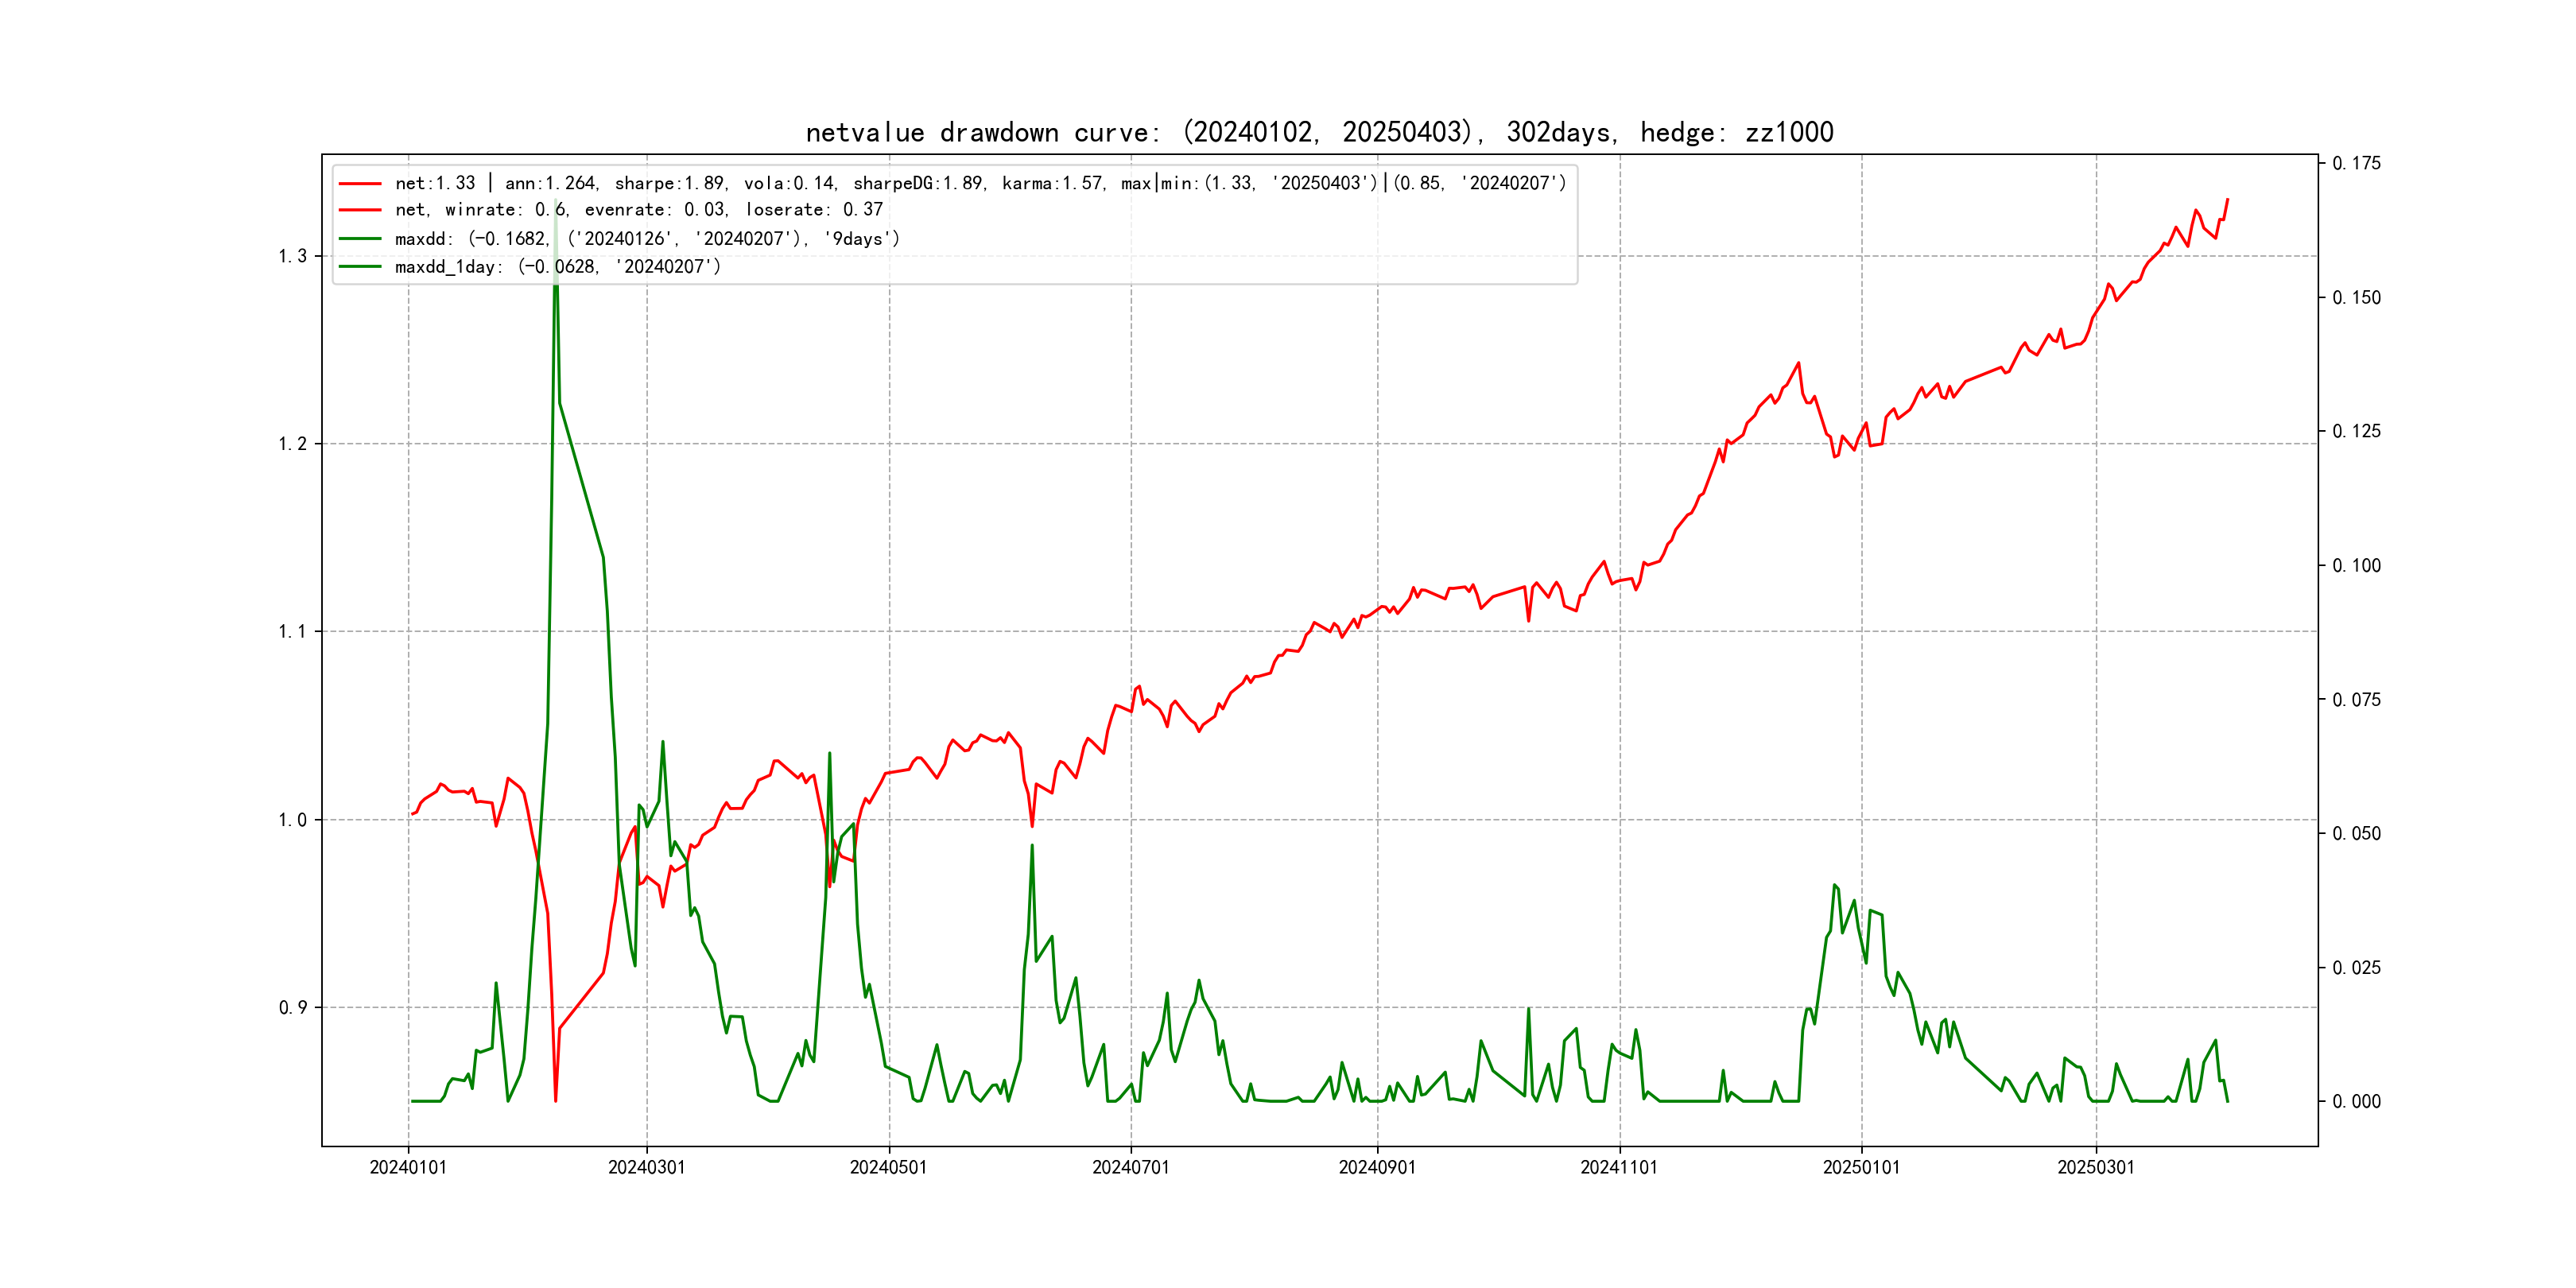
Task: Click the red line swatch beside 'net:1.33' legend
Action: coord(360,184)
